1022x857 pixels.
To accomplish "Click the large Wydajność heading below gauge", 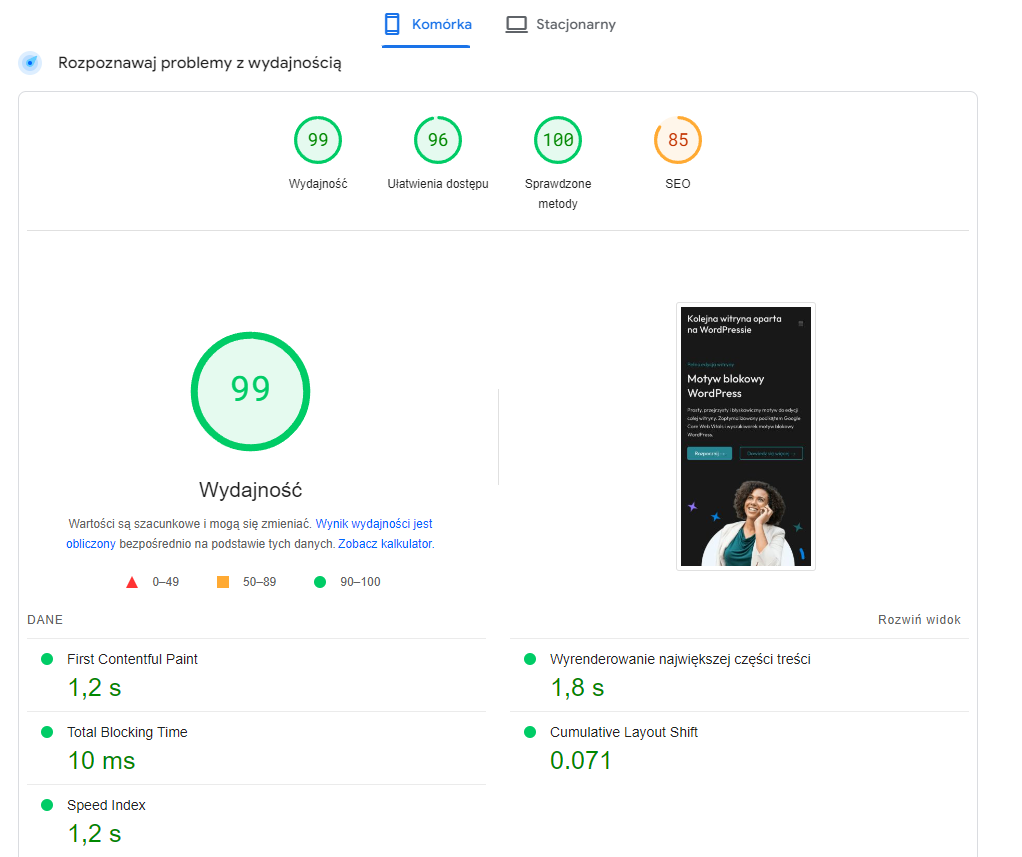I will click(x=250, y=489).
